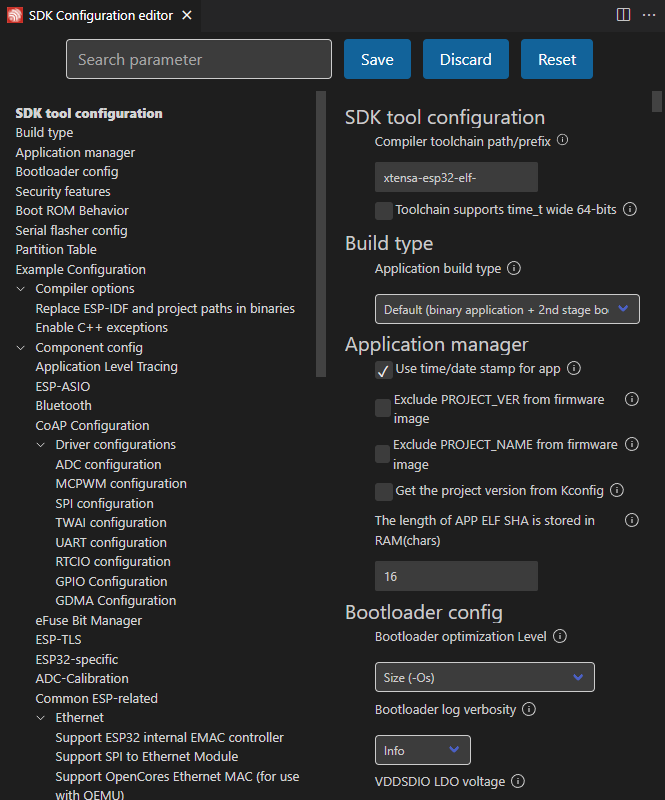Viewport: 665px width, 800px height.
Task: Show info for Get project version from Kconfig
Action: (617, 490)
